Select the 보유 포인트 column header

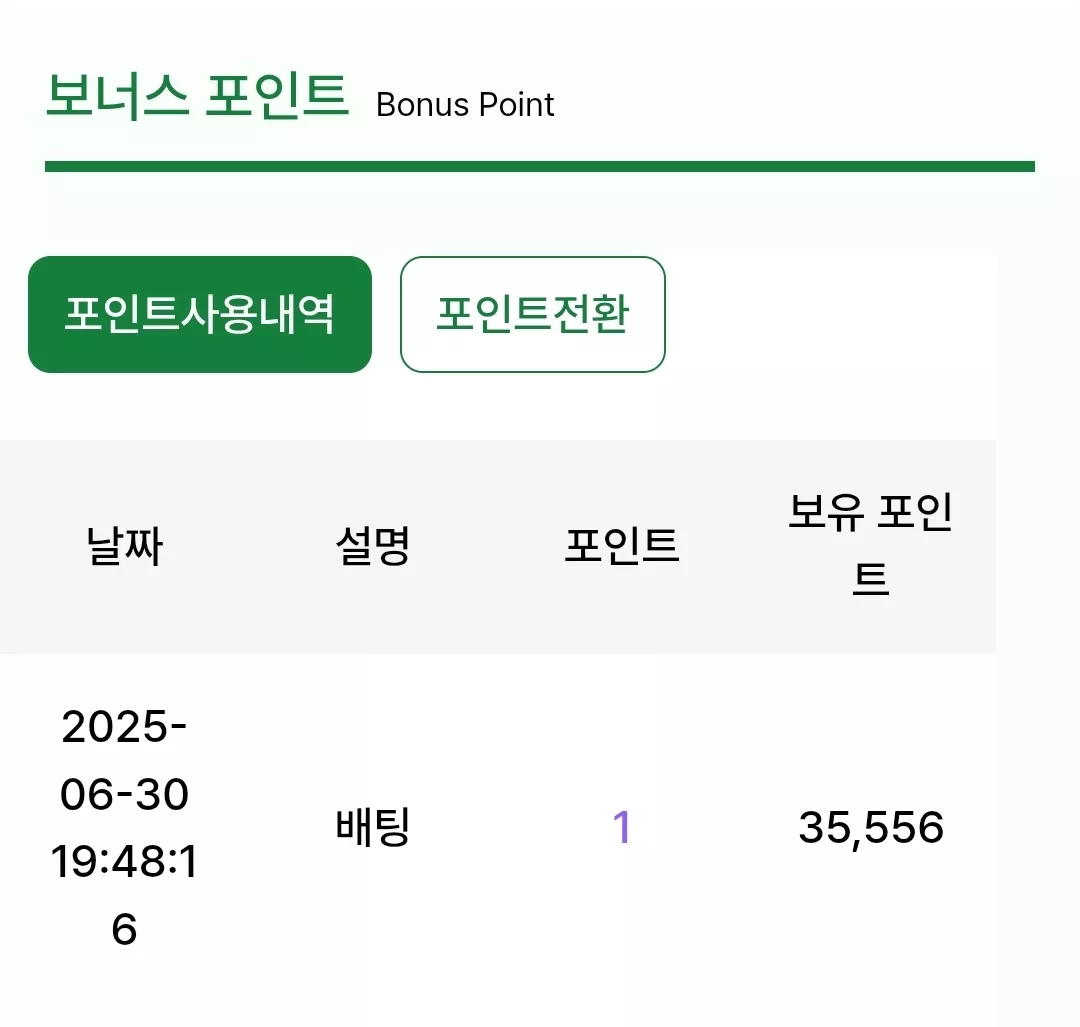(x=871, y=544)
